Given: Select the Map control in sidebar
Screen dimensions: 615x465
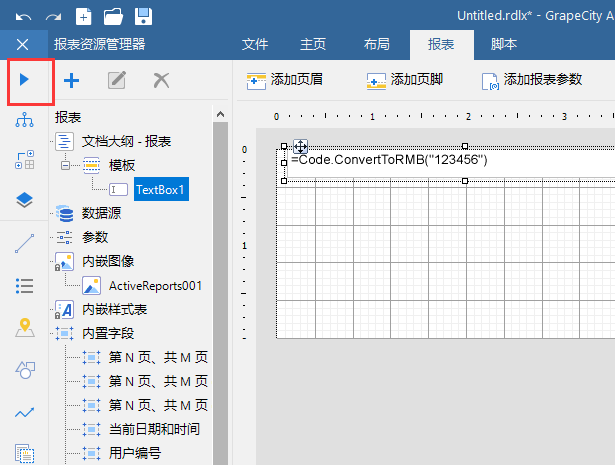Looking at the screenshot, I should [25, 327].
